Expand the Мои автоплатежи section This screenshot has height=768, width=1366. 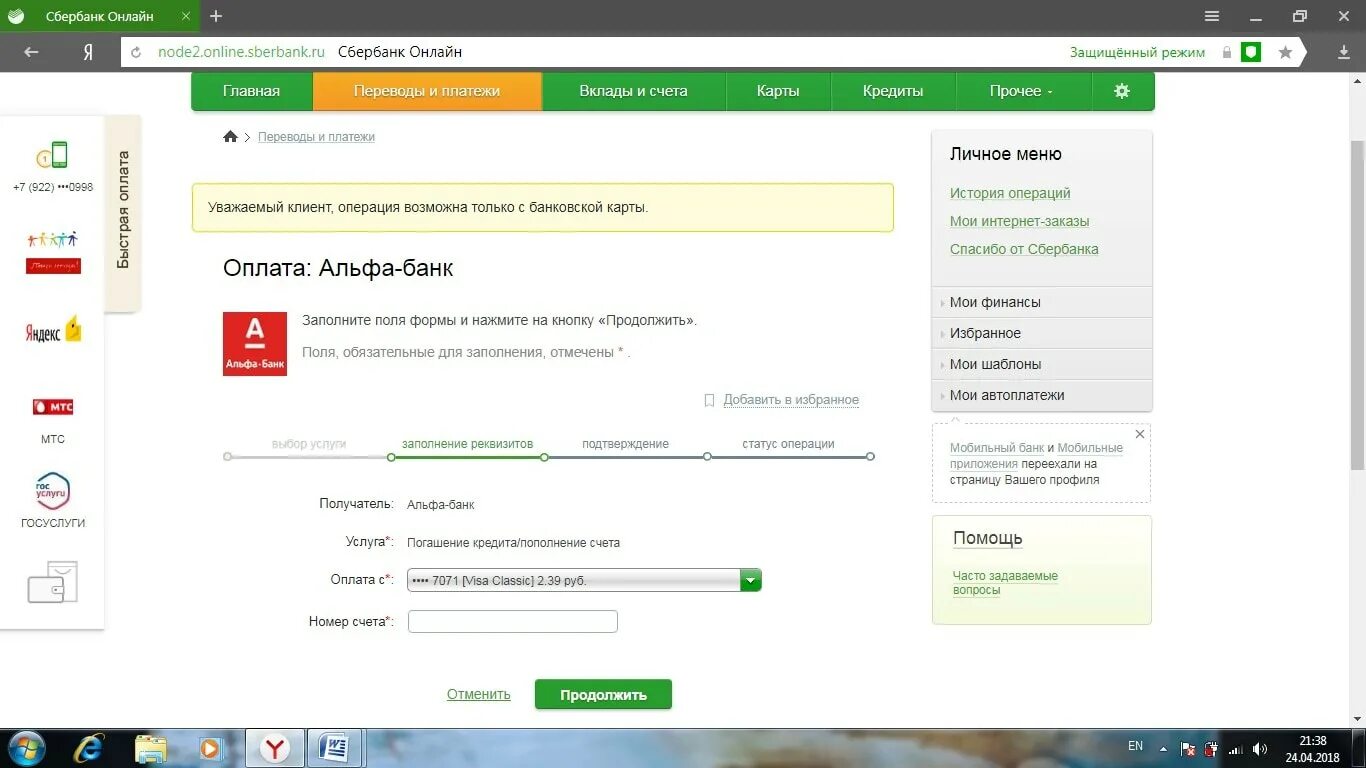1042,395
